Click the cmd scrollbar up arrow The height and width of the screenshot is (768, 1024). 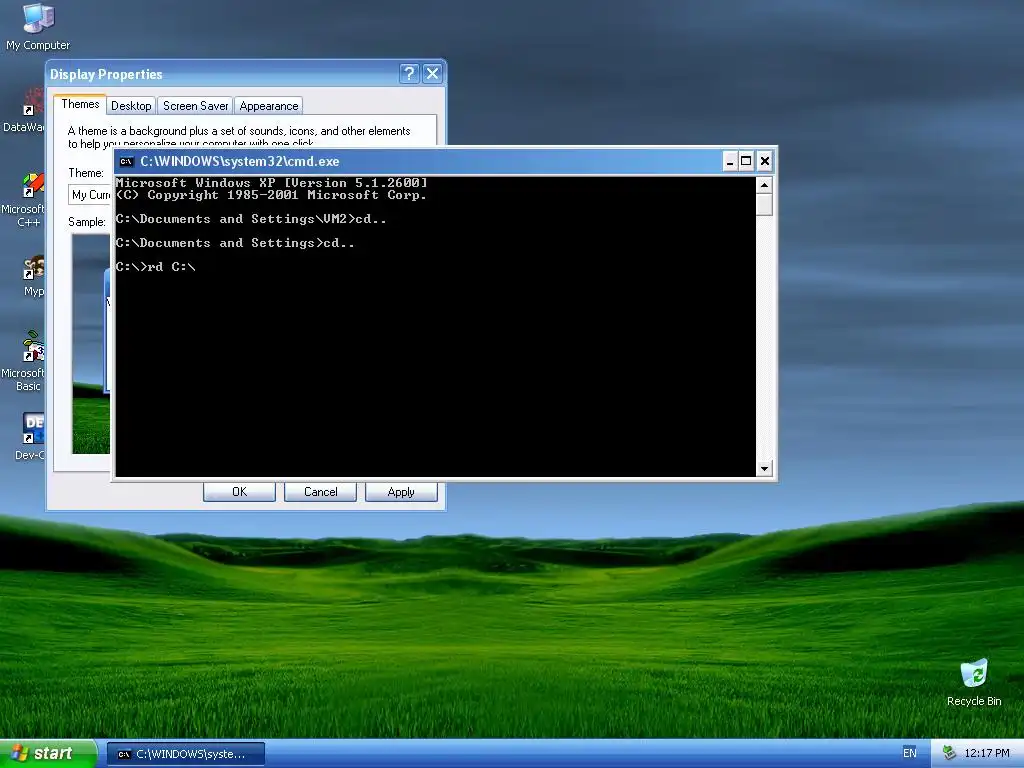pyautogui.click(x=764, y=185)
